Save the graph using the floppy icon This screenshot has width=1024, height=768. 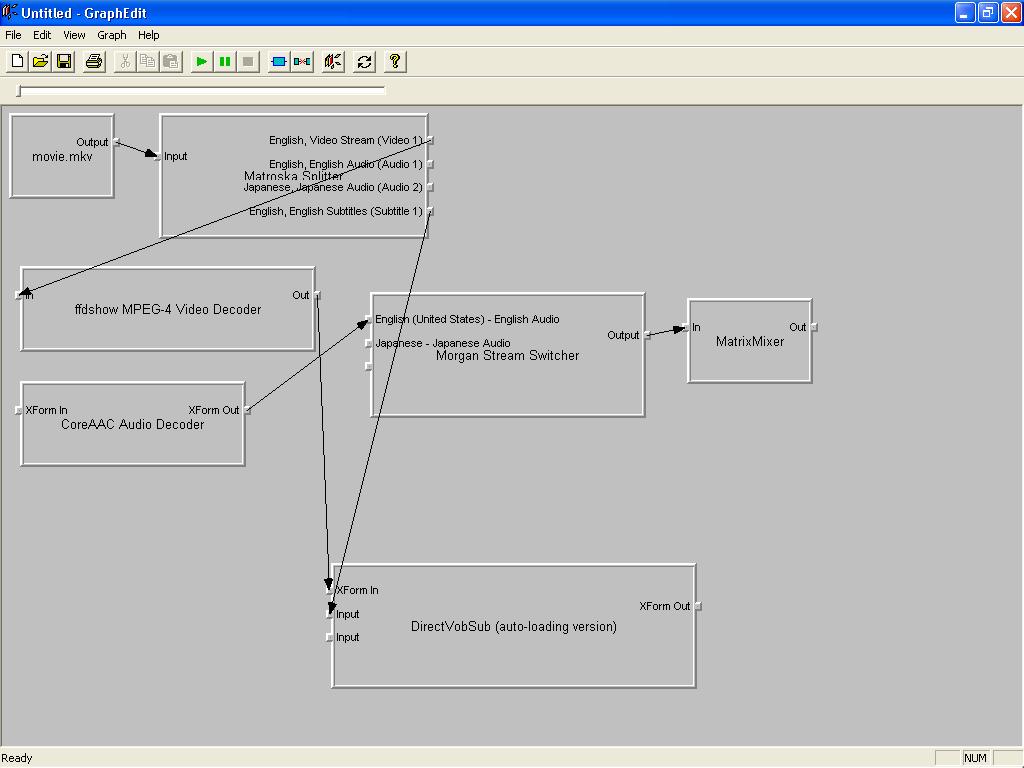(x=64, y=61)
